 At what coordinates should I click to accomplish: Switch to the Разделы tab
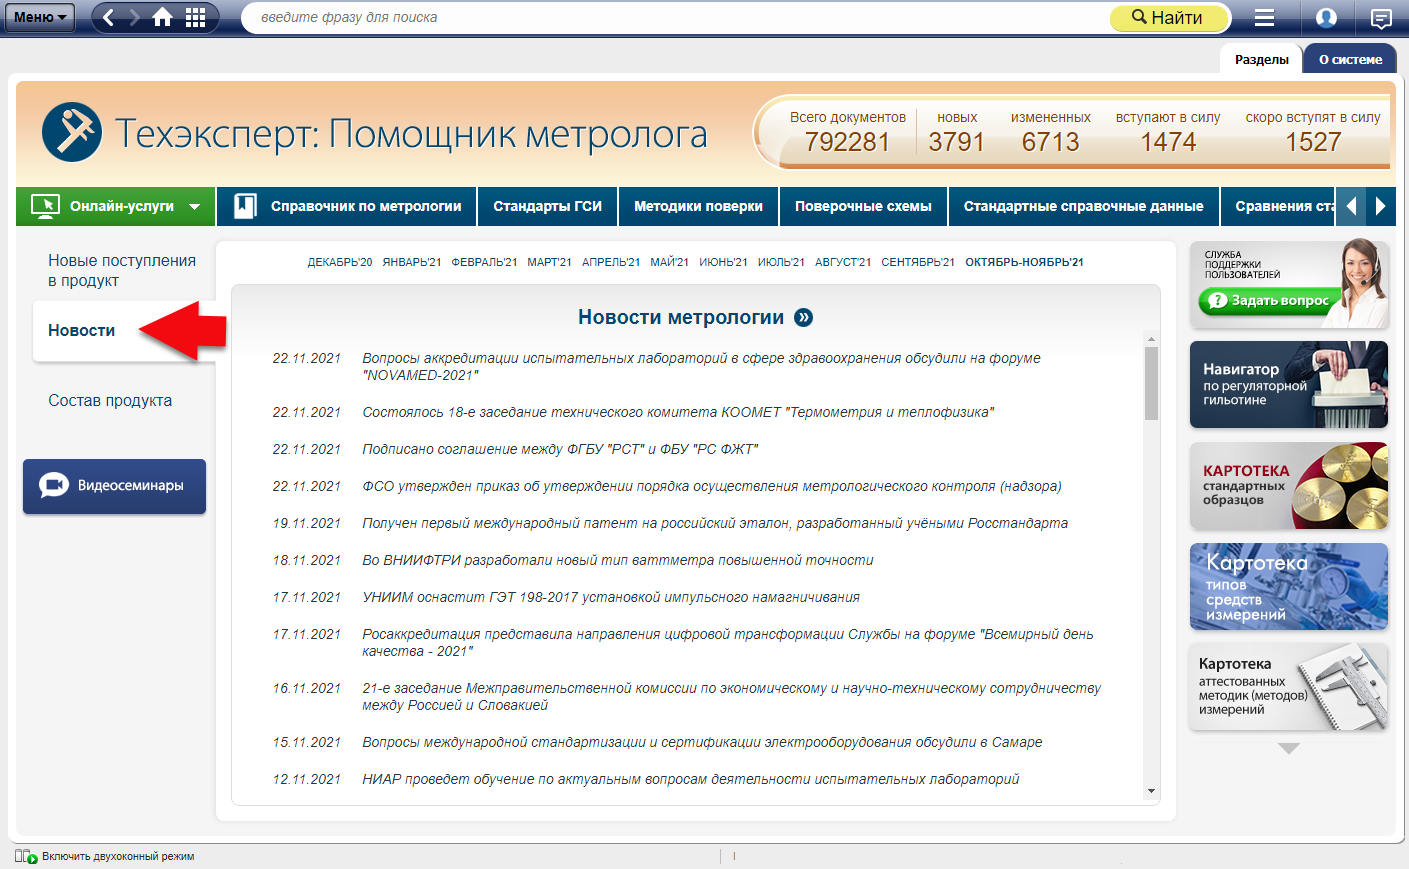click(1261, 59)
